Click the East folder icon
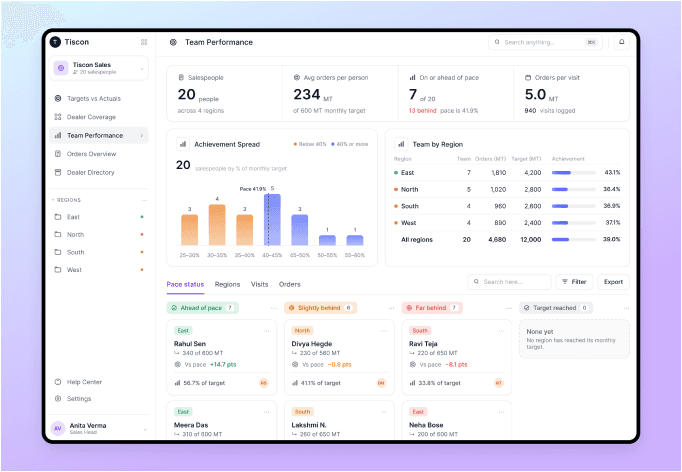682x472 pixels. [58, 217]
